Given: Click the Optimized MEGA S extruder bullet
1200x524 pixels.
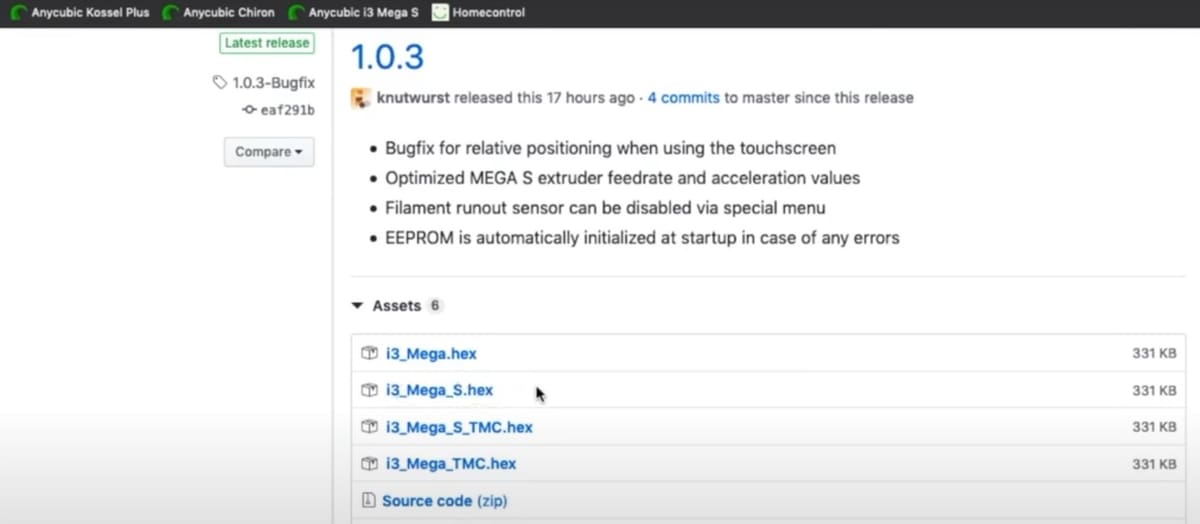Looking at the screenshot, I should [x=622, y=178].
